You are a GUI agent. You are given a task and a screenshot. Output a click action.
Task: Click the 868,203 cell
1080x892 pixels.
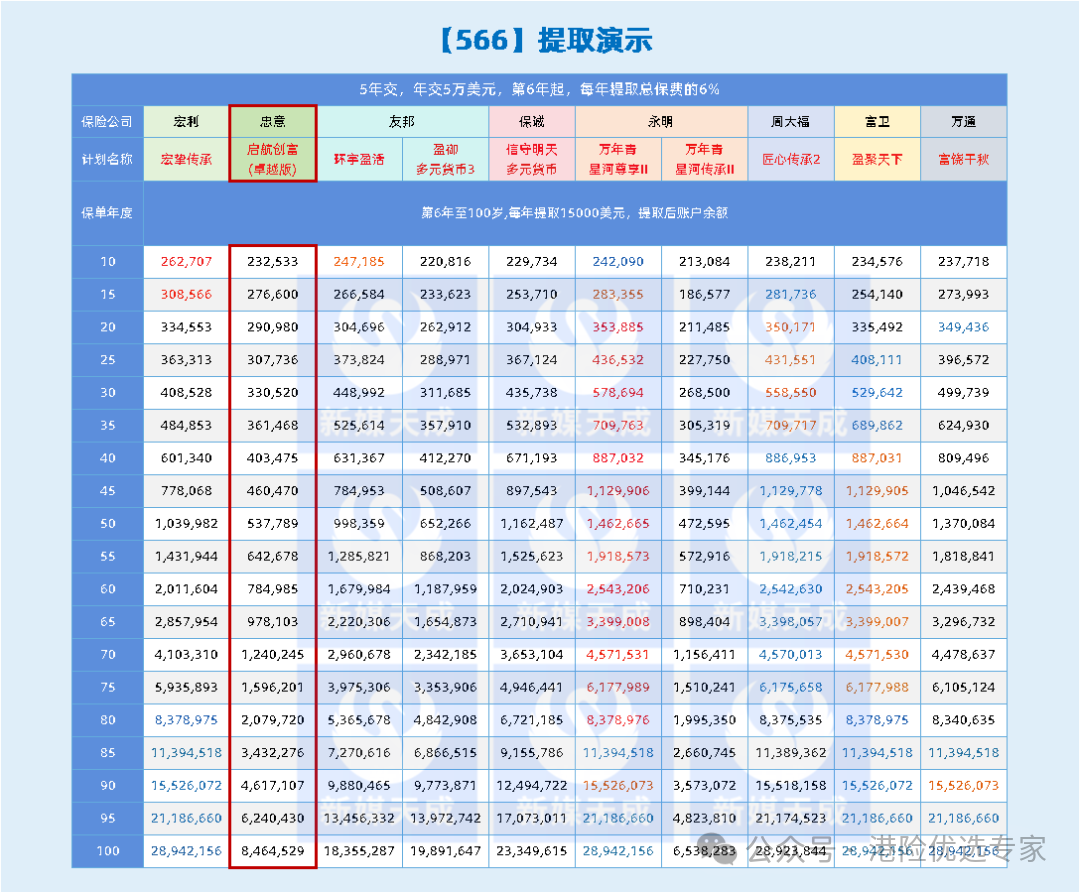(446, 557)
